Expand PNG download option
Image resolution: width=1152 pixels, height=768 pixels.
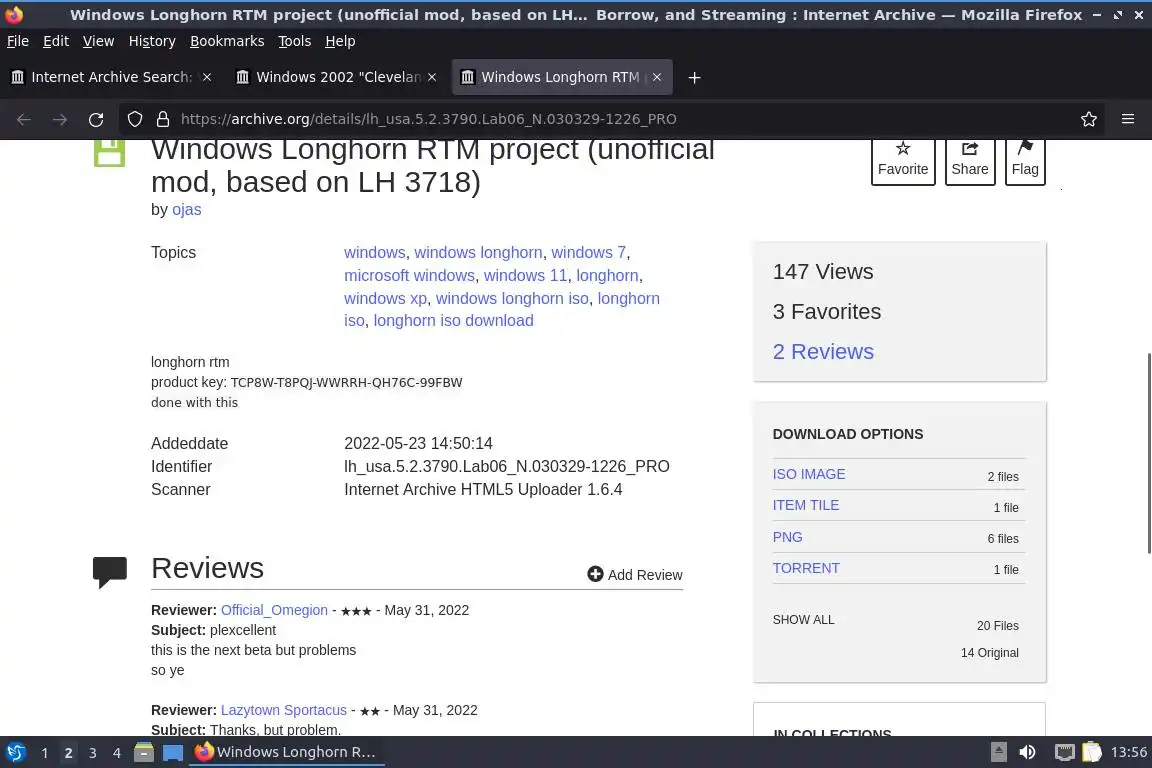point(787,537)
